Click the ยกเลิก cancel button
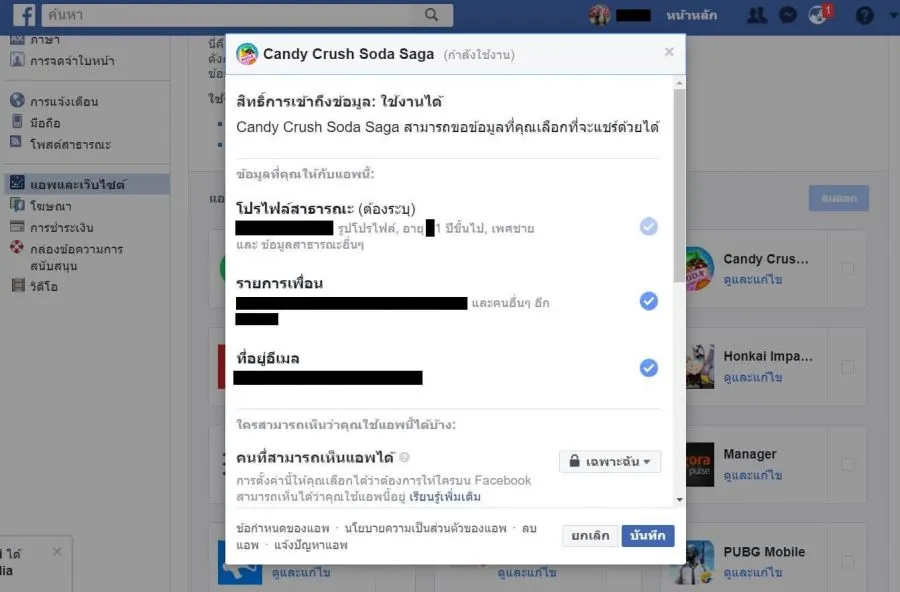This screenshot has width=900, height=592. 590,535
